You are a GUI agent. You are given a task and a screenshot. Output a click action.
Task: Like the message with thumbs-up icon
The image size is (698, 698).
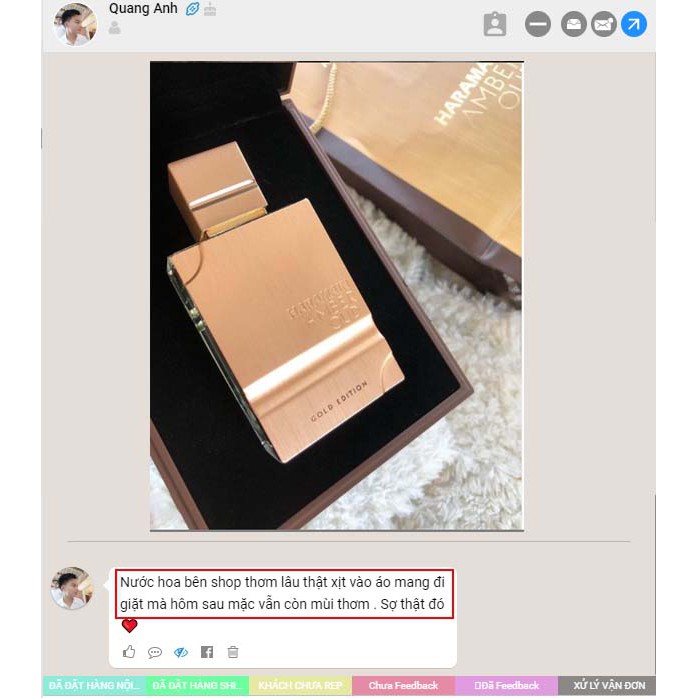(129, 652)
